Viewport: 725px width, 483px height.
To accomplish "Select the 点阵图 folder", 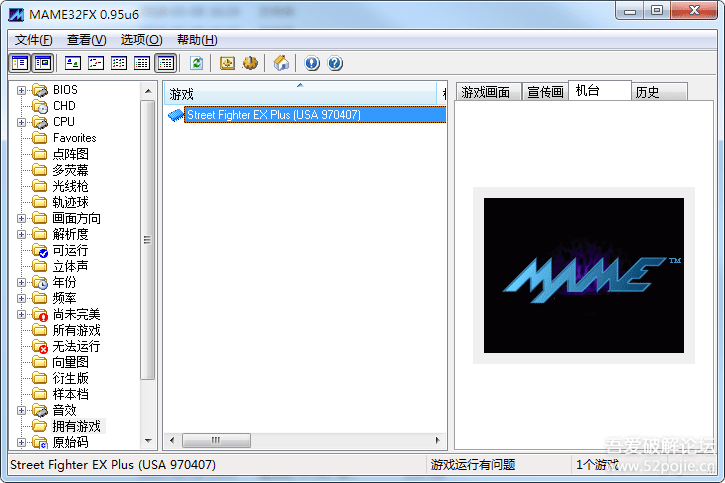I will tap(70, 154).
